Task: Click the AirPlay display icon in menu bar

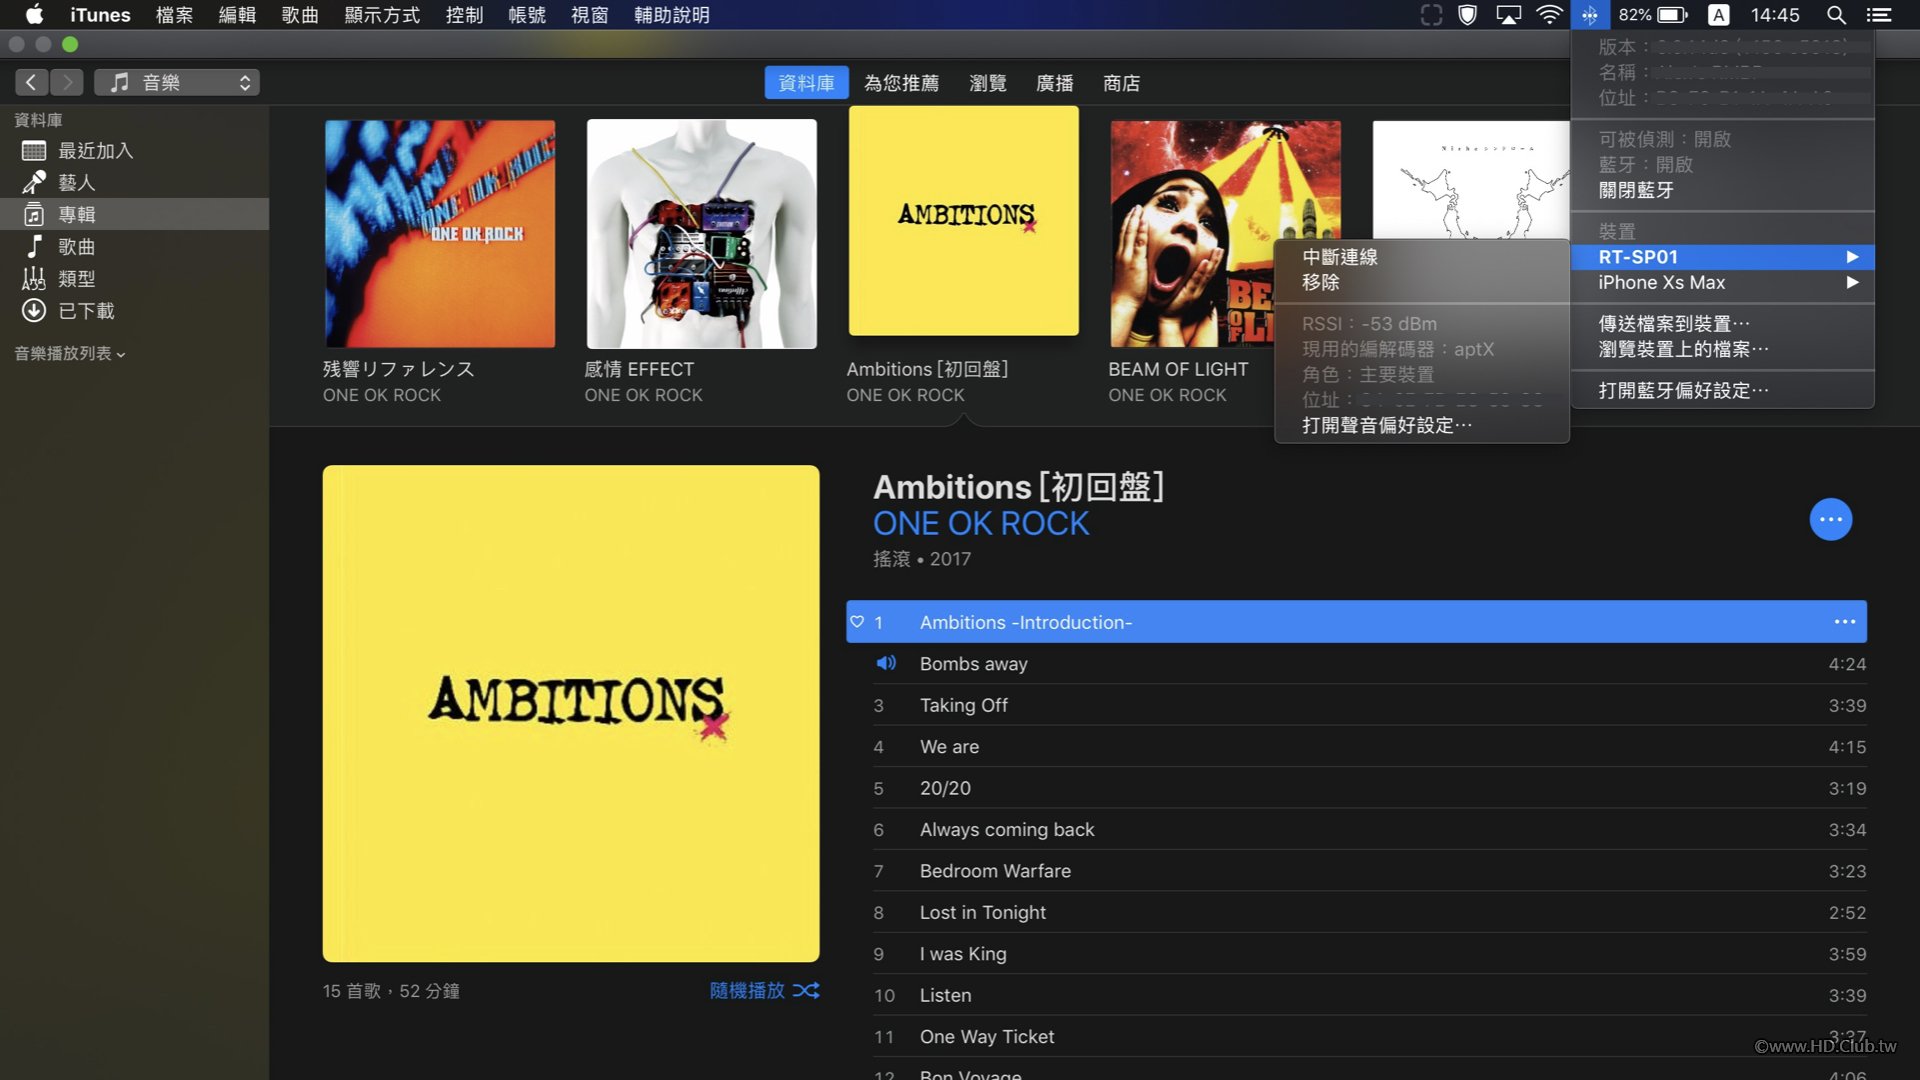Action: [x=1508, y=14]
